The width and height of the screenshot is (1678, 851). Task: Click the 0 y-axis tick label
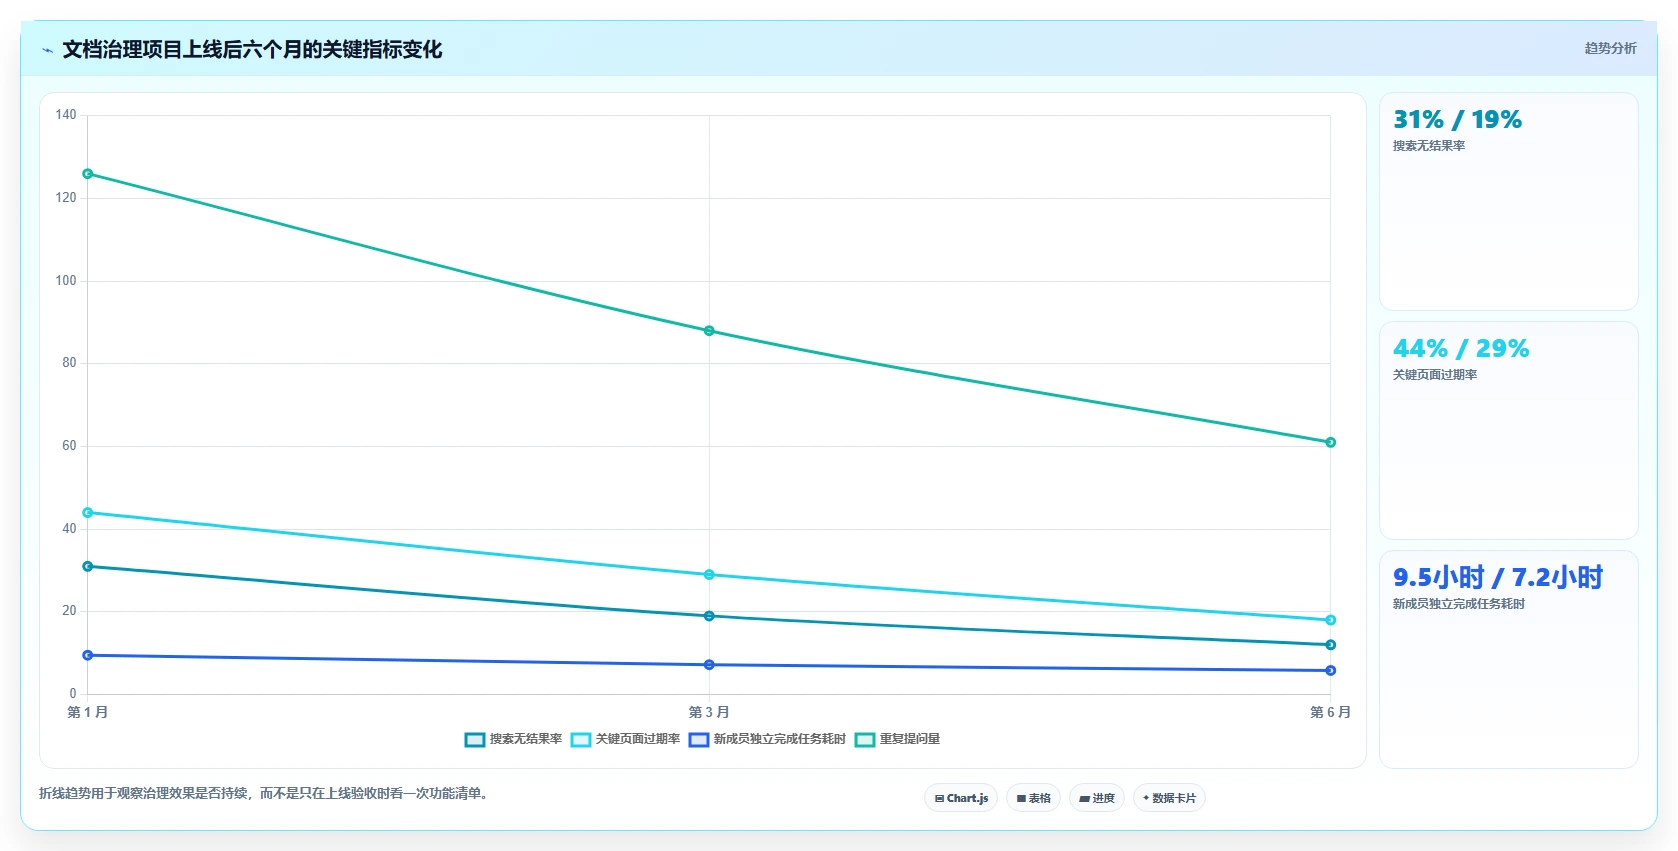click(x=73, y=694)
